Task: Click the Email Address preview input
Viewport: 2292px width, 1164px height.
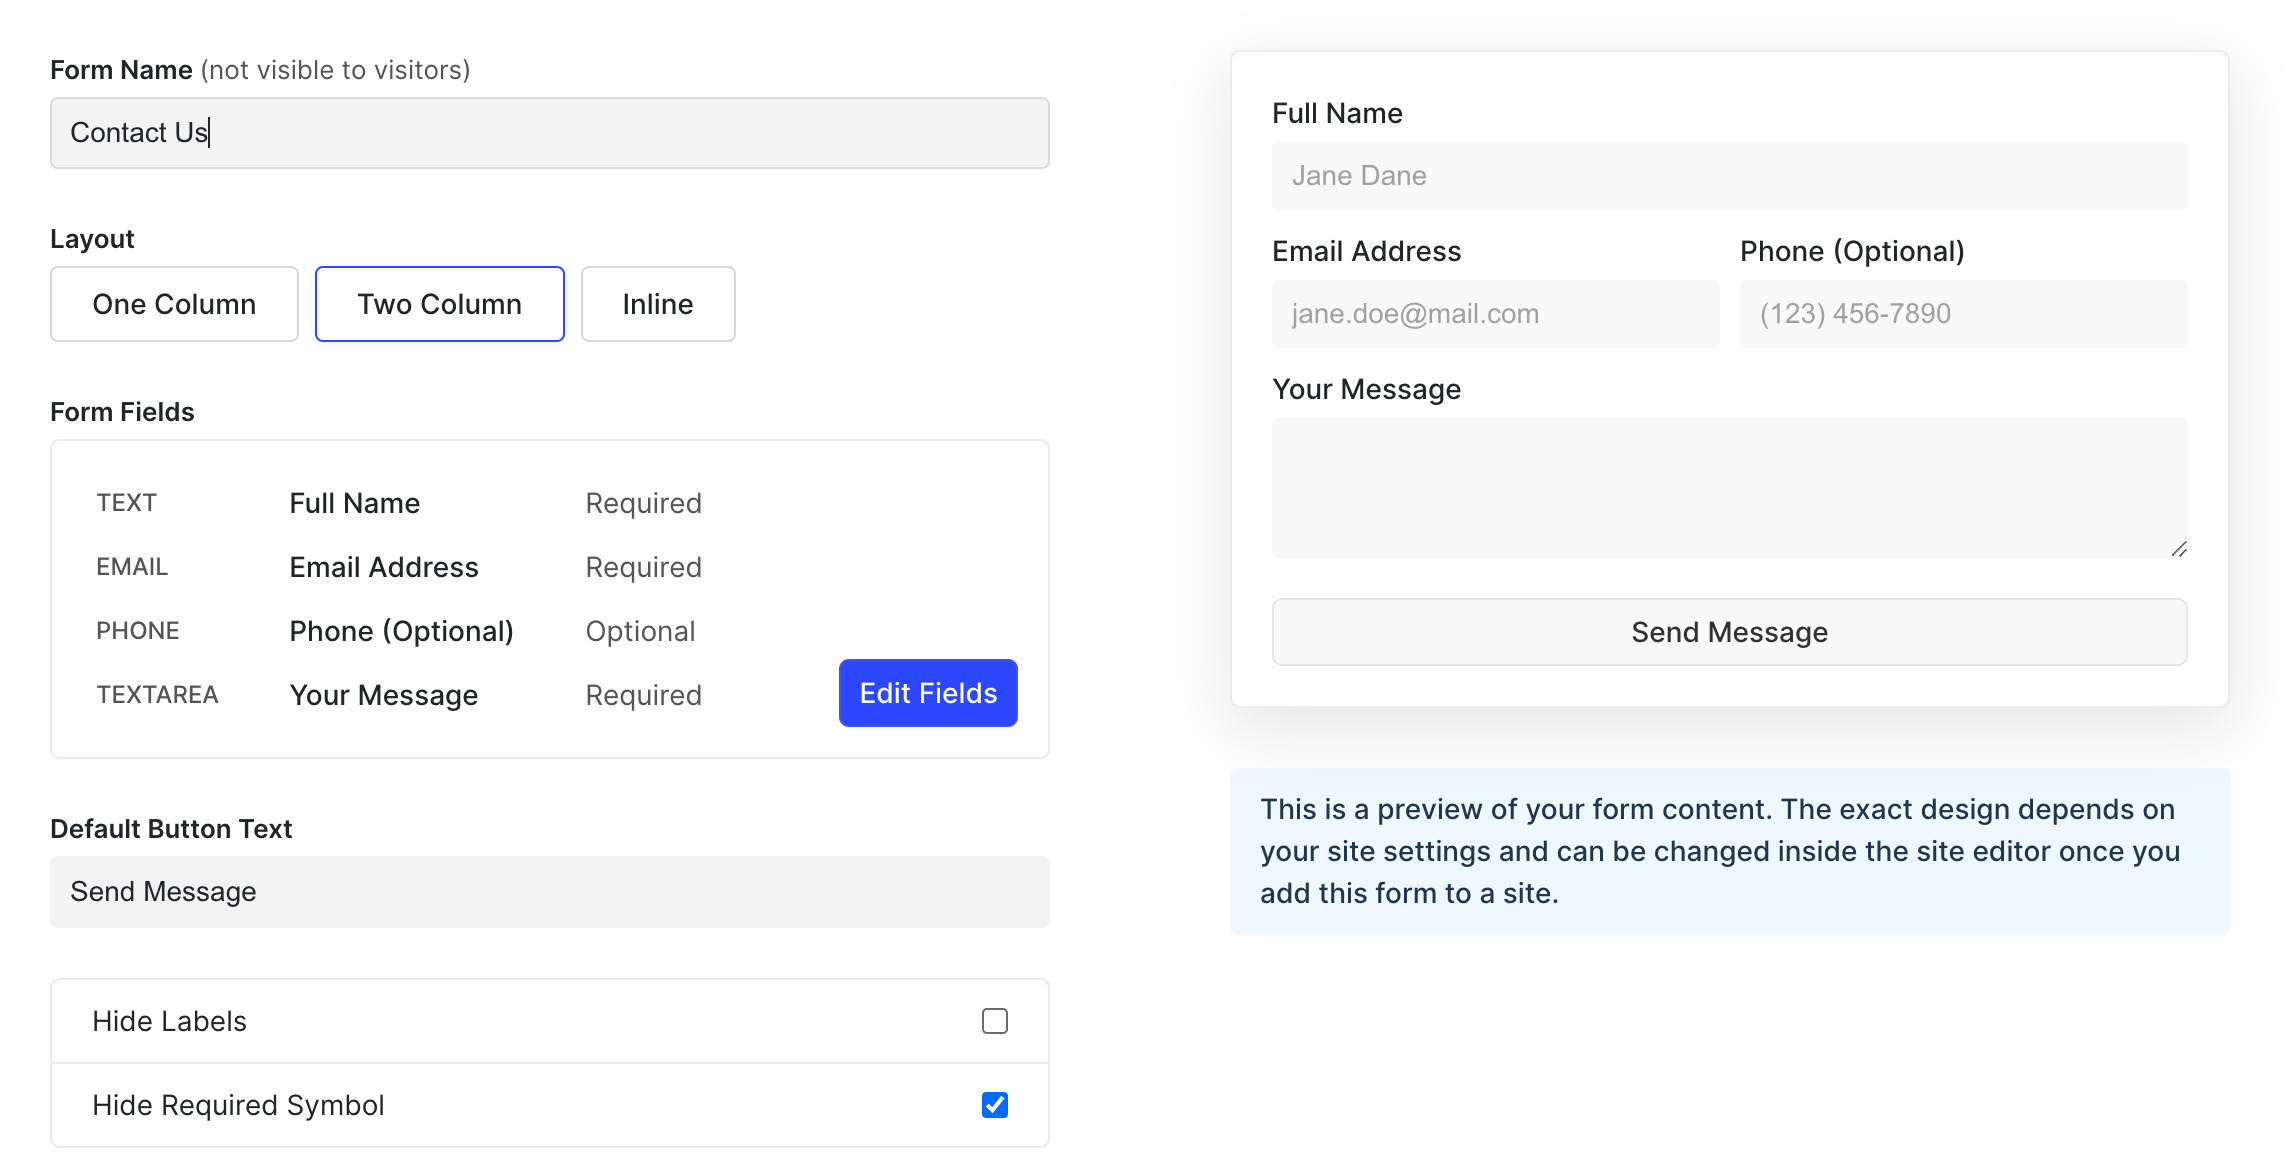Action: click(x=1494, y=314)
